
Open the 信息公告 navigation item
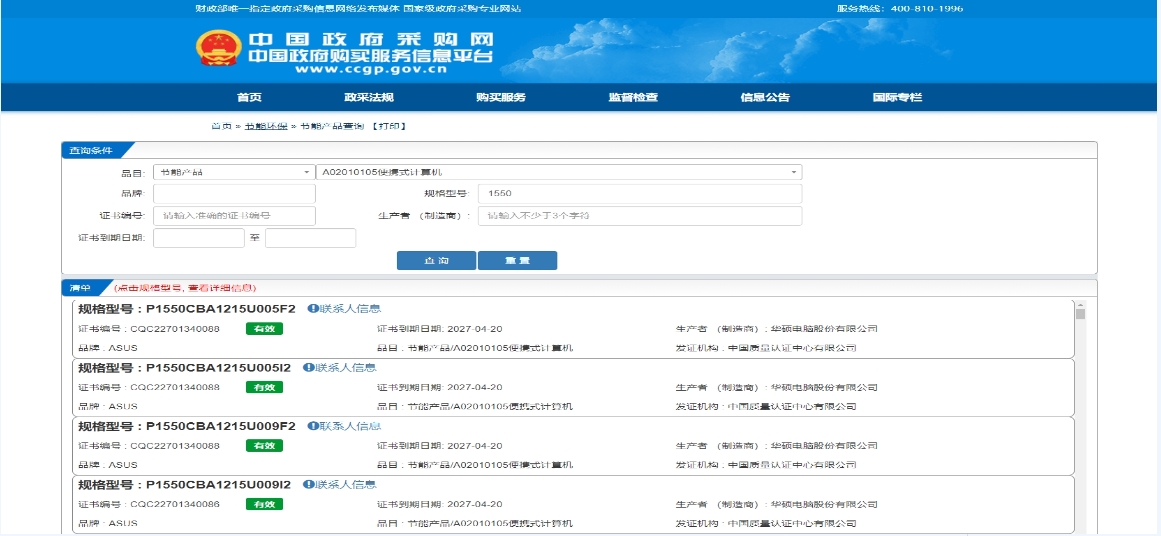(x=765, y=98)
